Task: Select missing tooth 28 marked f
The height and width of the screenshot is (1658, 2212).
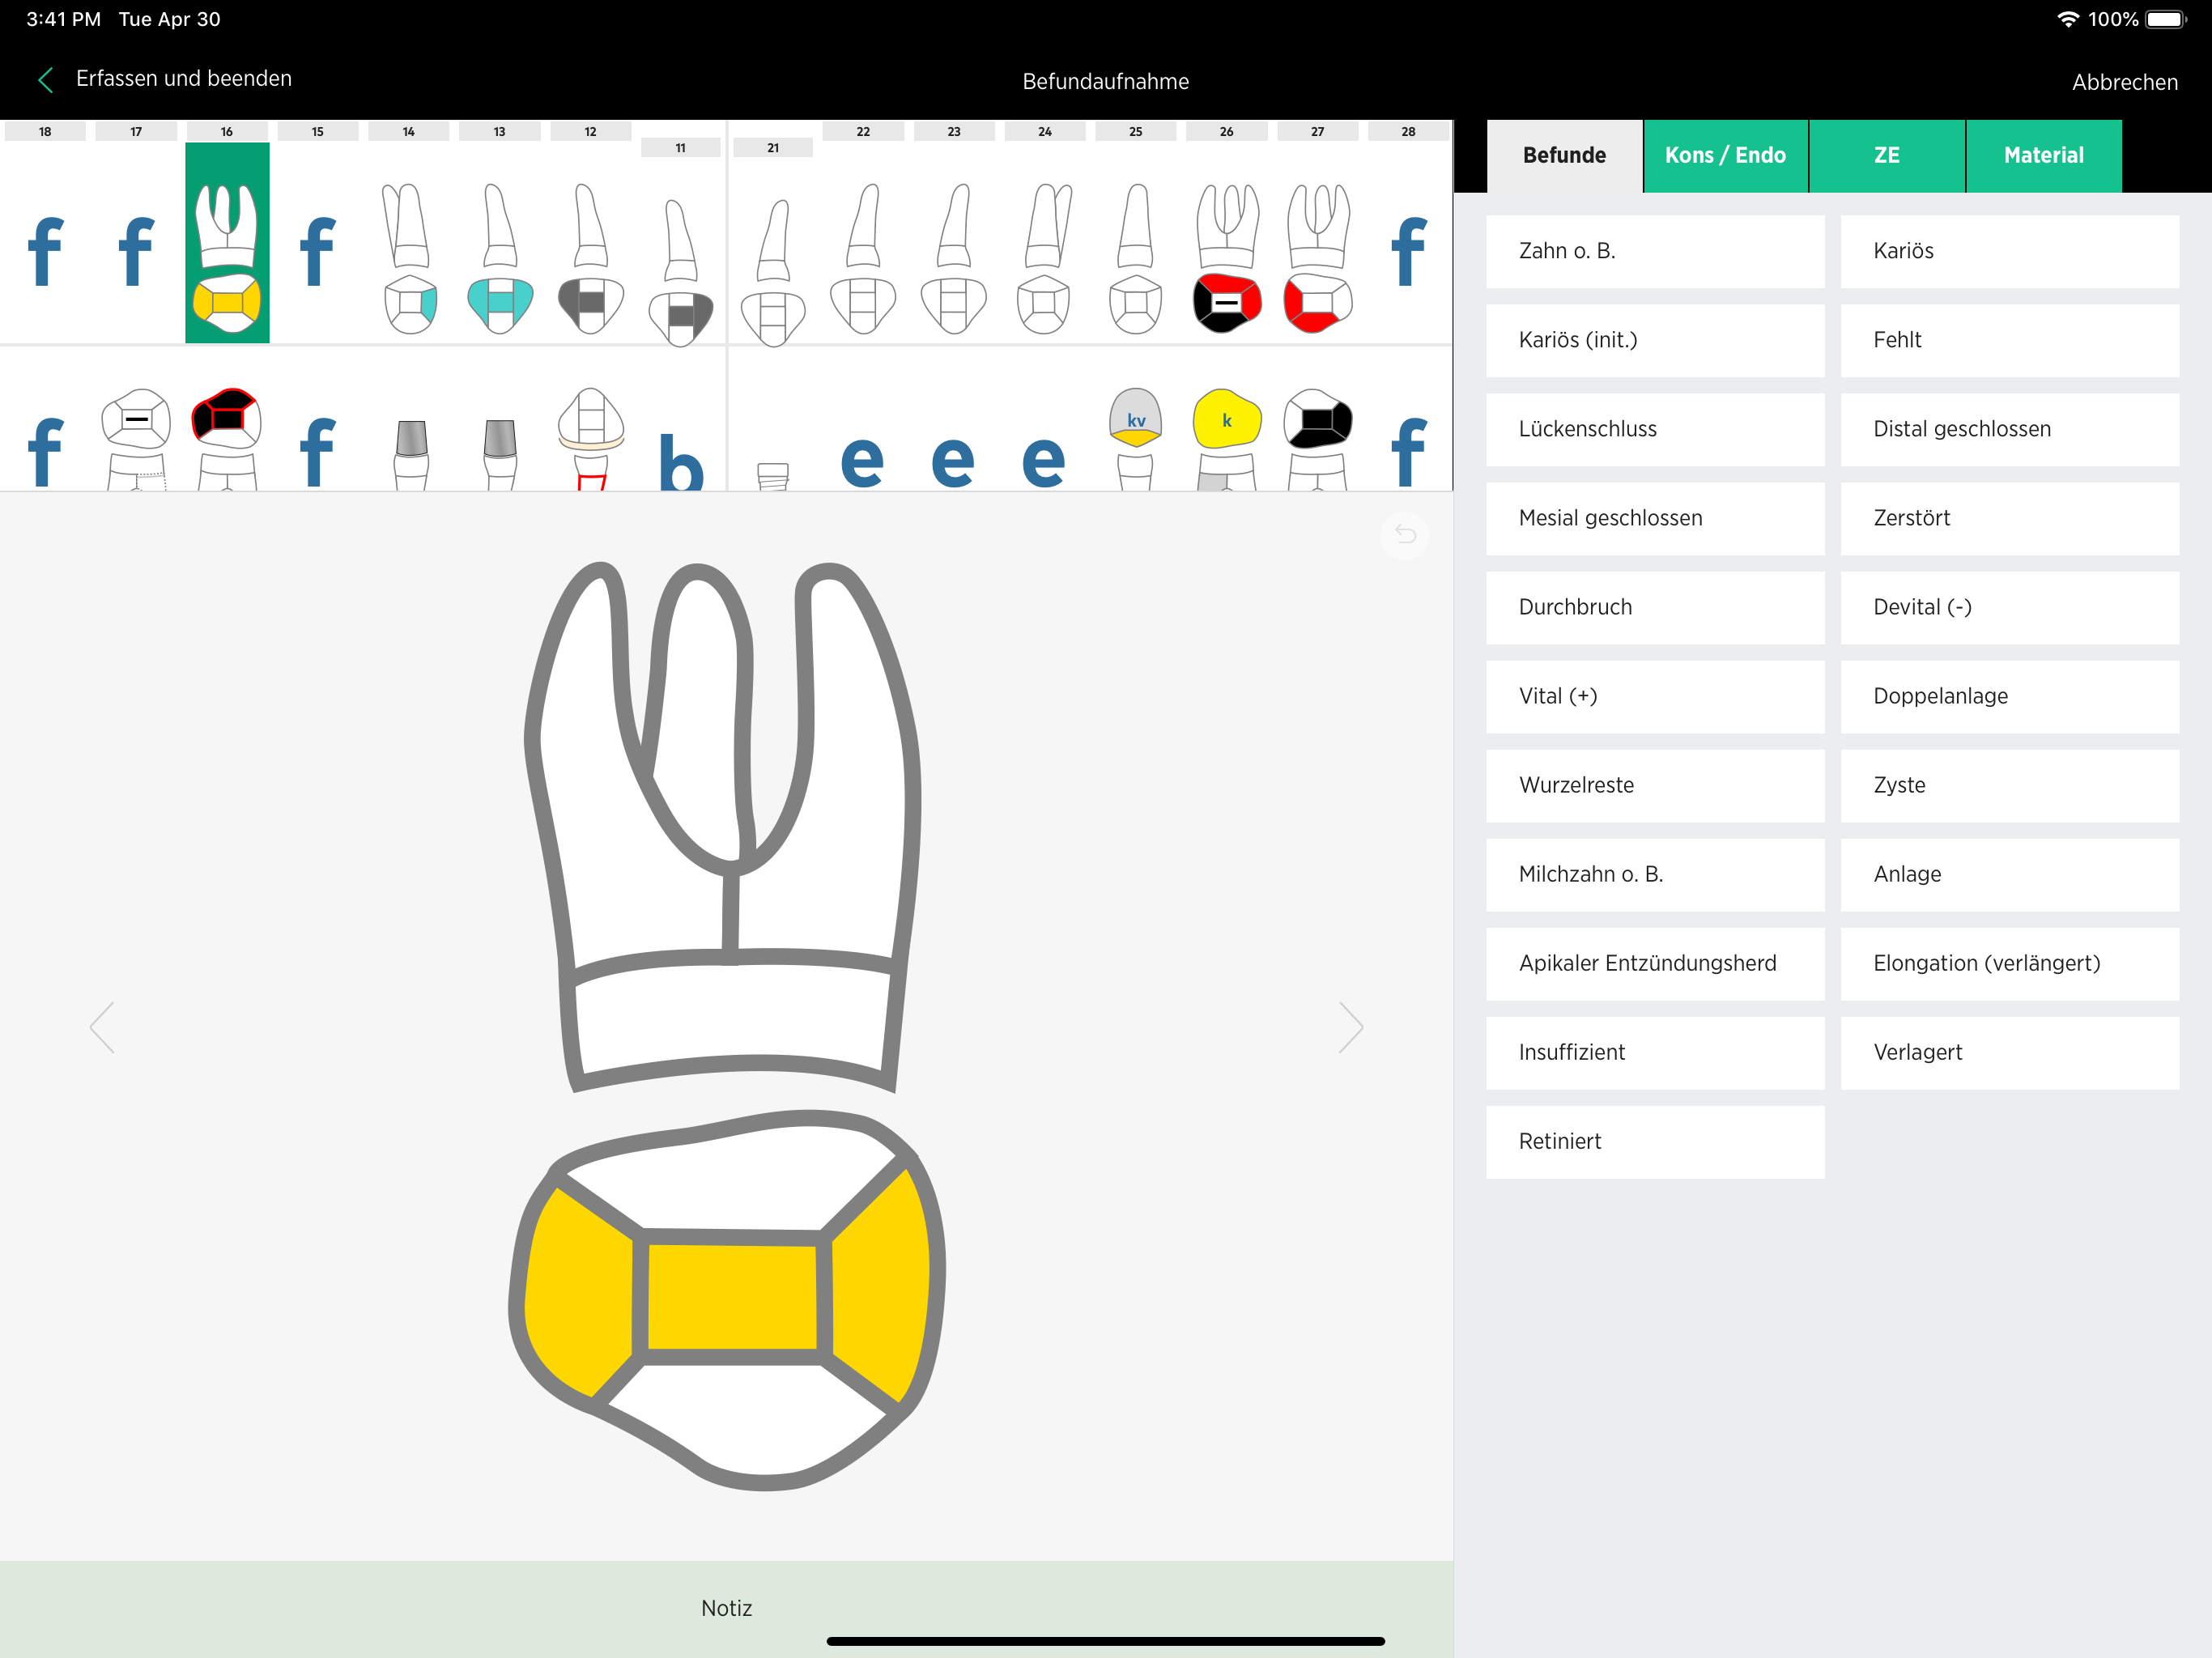Action: pos(1408,251)
